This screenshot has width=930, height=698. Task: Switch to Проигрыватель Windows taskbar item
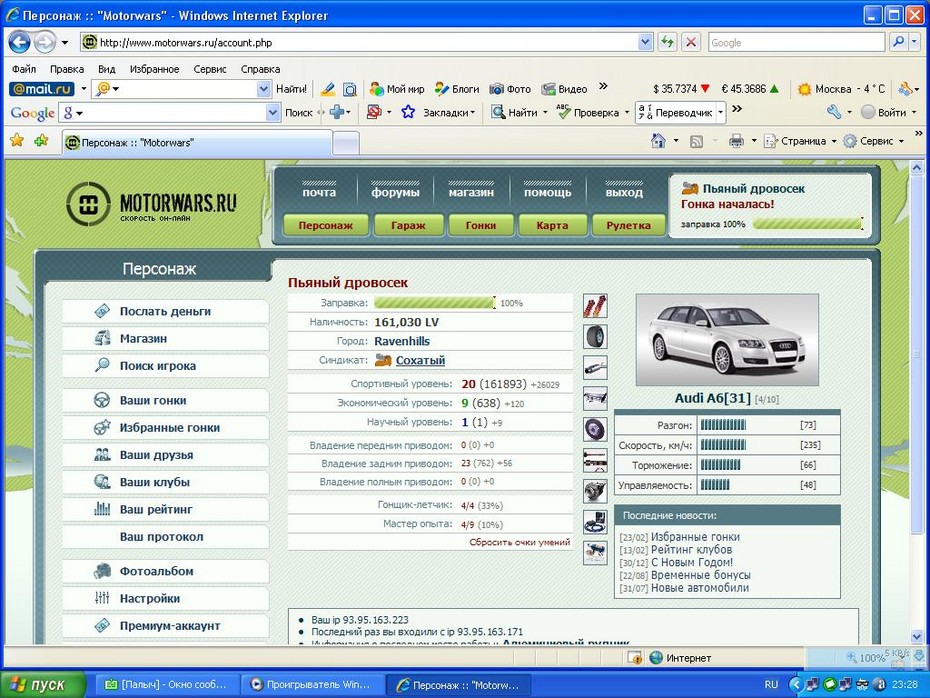[x=312, y=684]
